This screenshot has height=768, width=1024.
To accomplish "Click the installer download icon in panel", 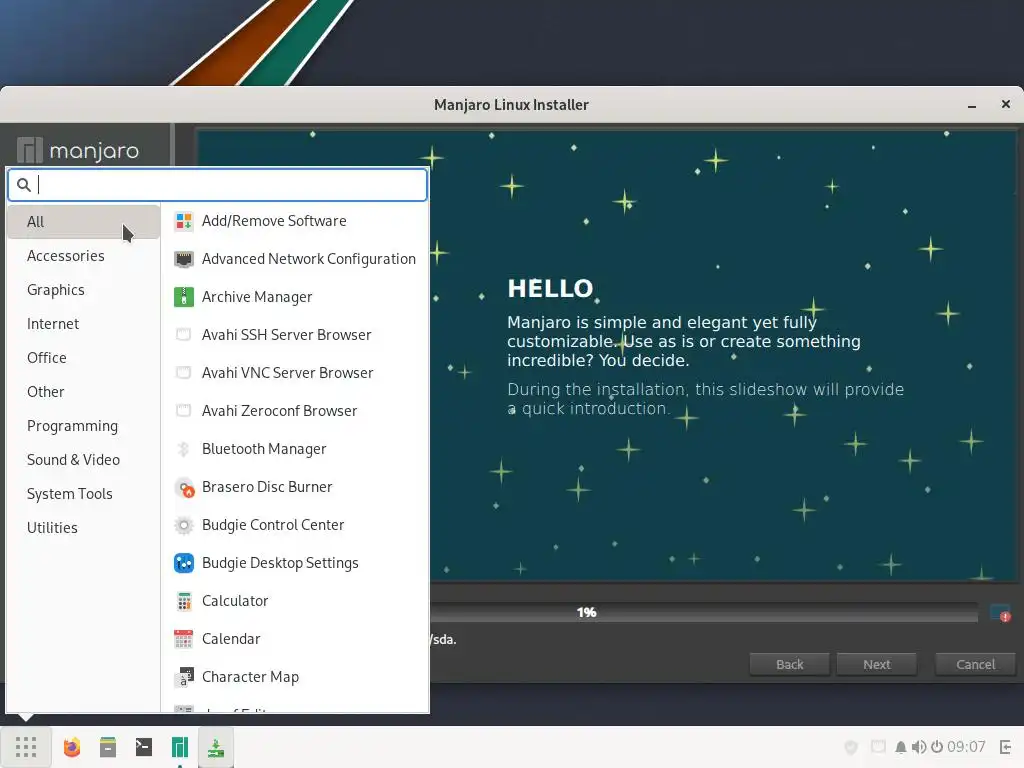I will click(x=216, y=747).
